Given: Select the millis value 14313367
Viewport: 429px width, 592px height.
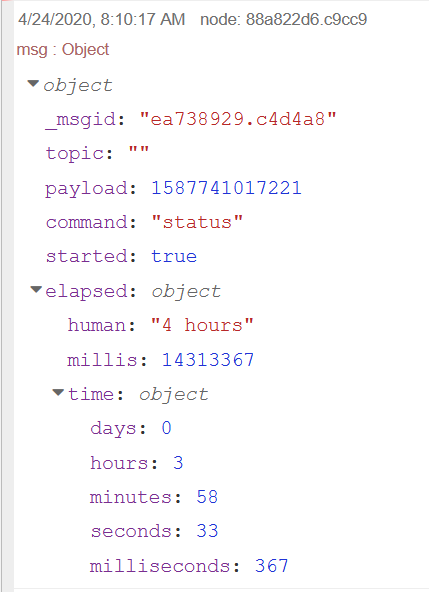Looking at the screenshot, I should (208, 359).
